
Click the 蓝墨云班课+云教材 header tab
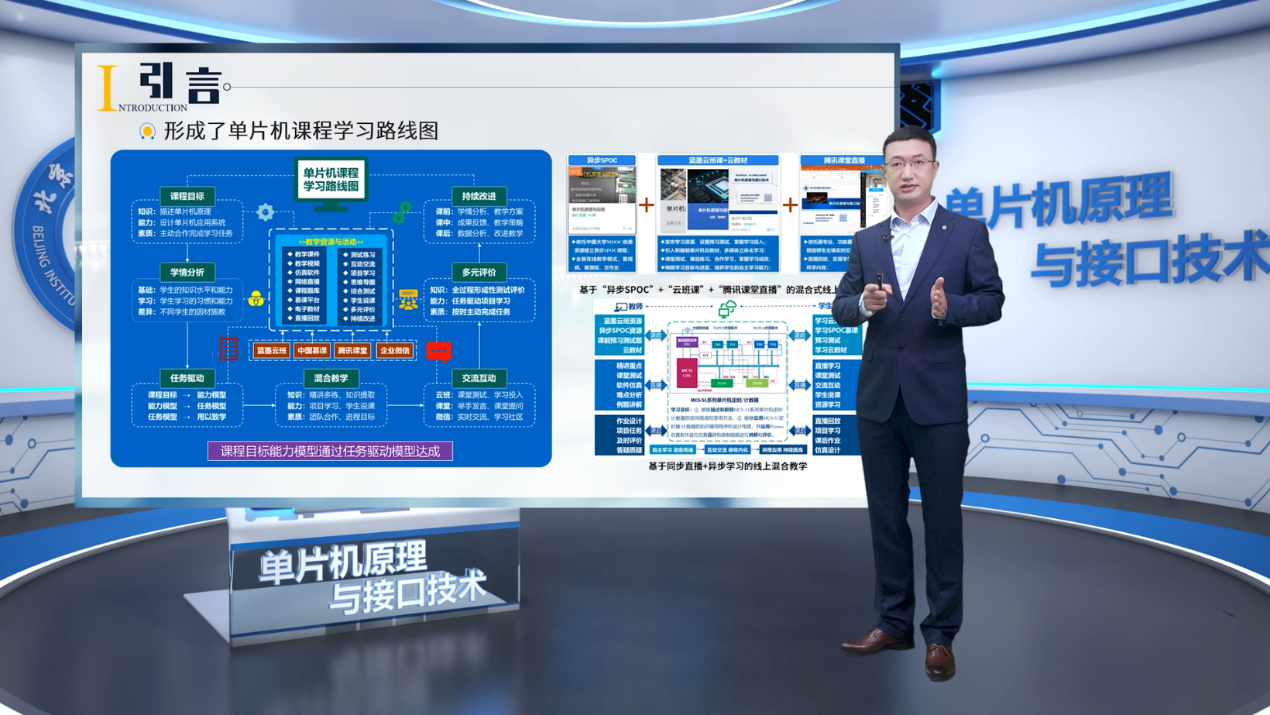coord(718,160)
